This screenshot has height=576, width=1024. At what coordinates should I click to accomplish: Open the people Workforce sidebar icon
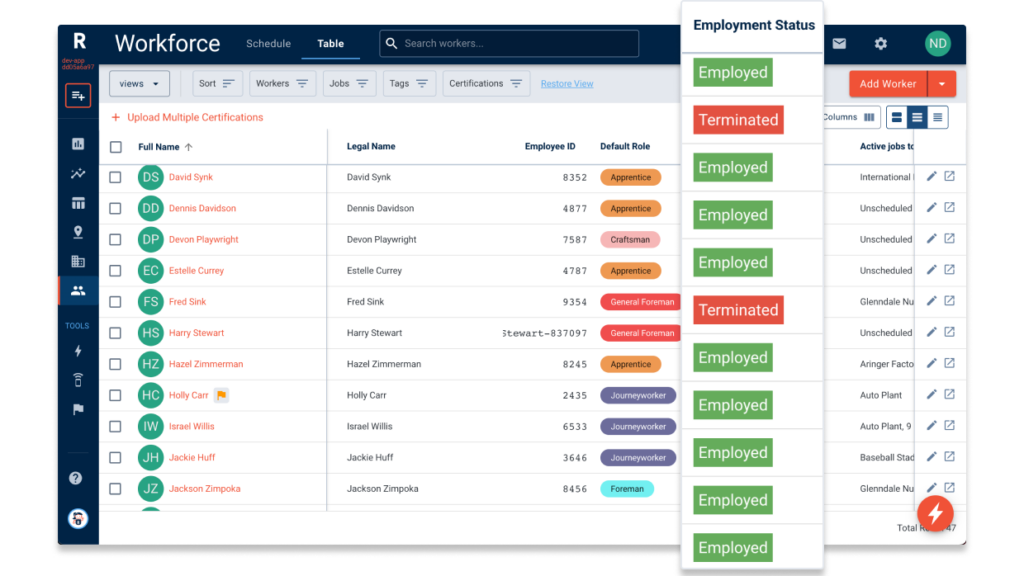point(78,291)
